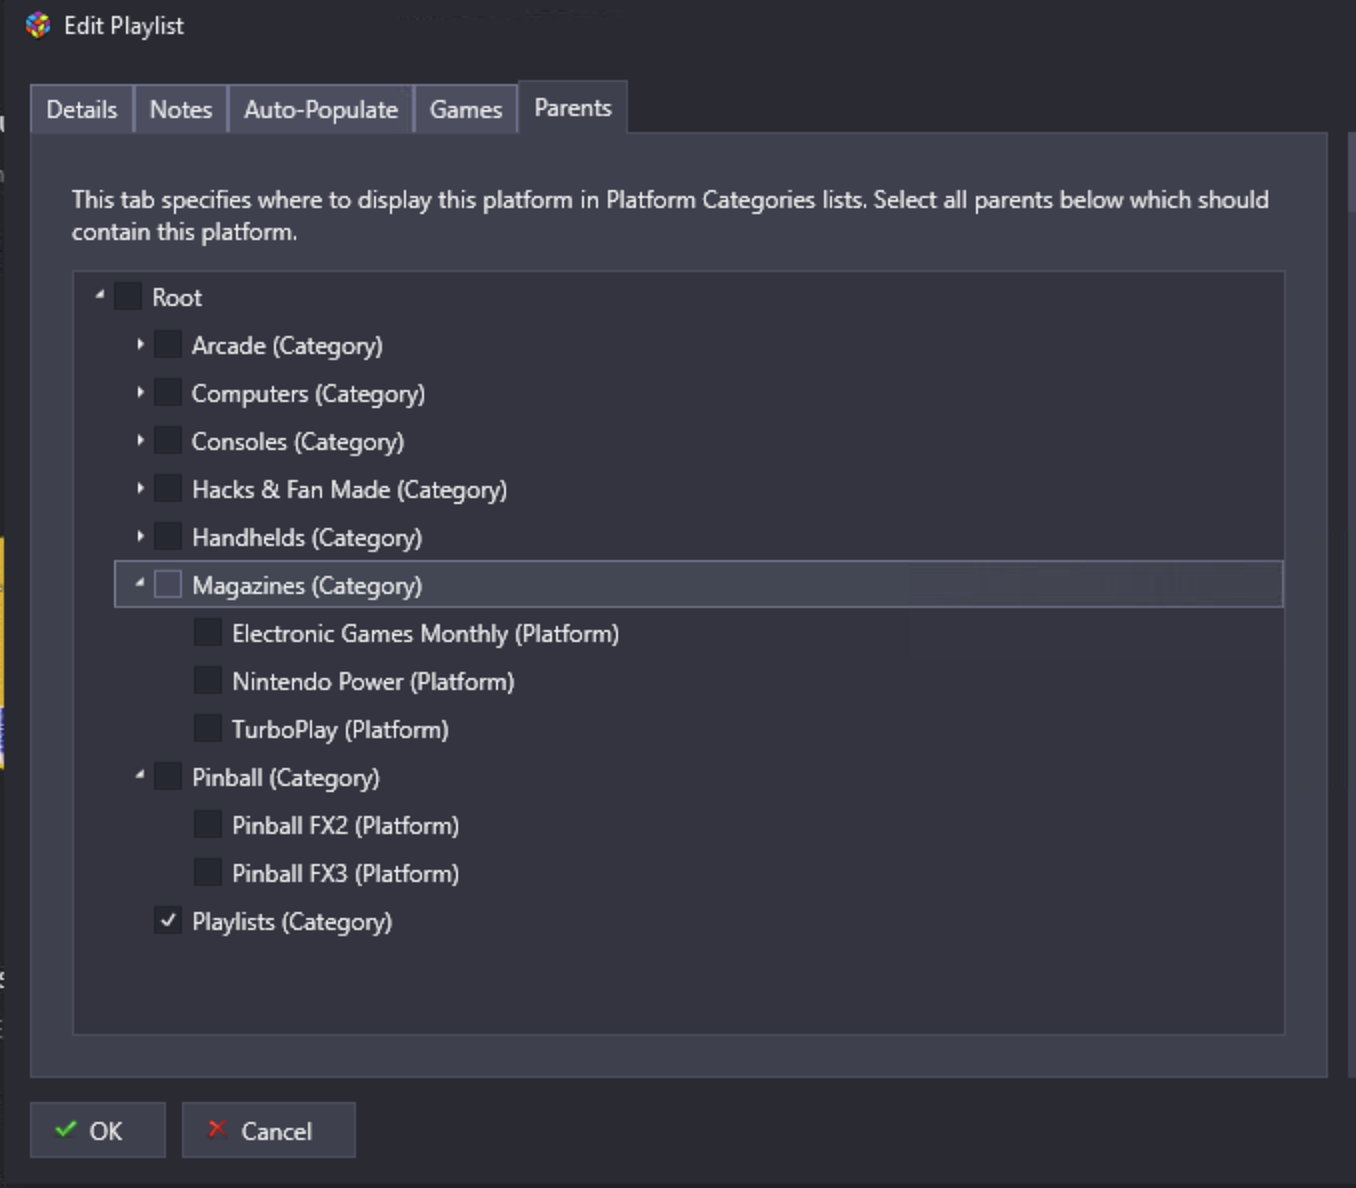Collapse the Magazines category arrow
1356x1188 pixels.
pos(140,584)
